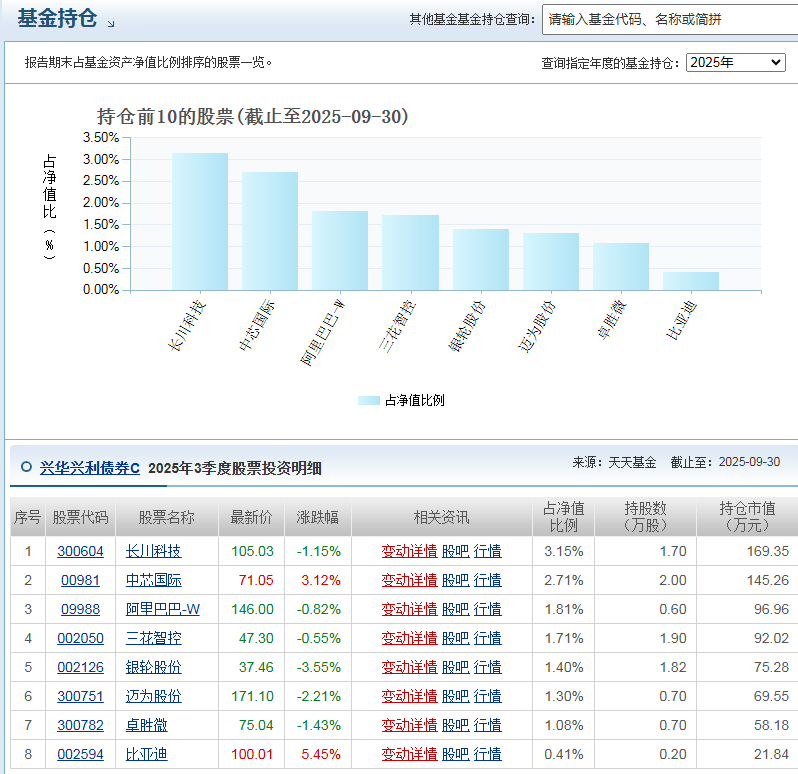
Task: Open 股吧 for 比亚迪 row
Action: point(455,754)
